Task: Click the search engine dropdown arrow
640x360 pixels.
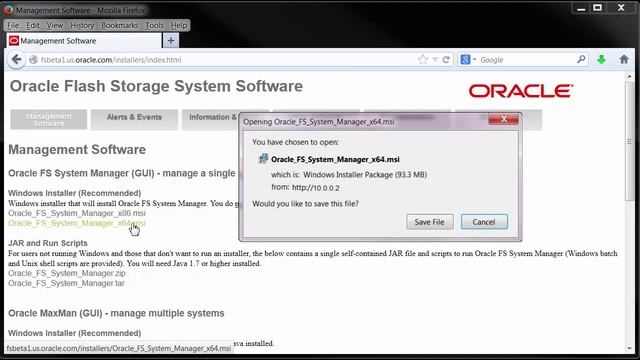Action: click(474, 60)
